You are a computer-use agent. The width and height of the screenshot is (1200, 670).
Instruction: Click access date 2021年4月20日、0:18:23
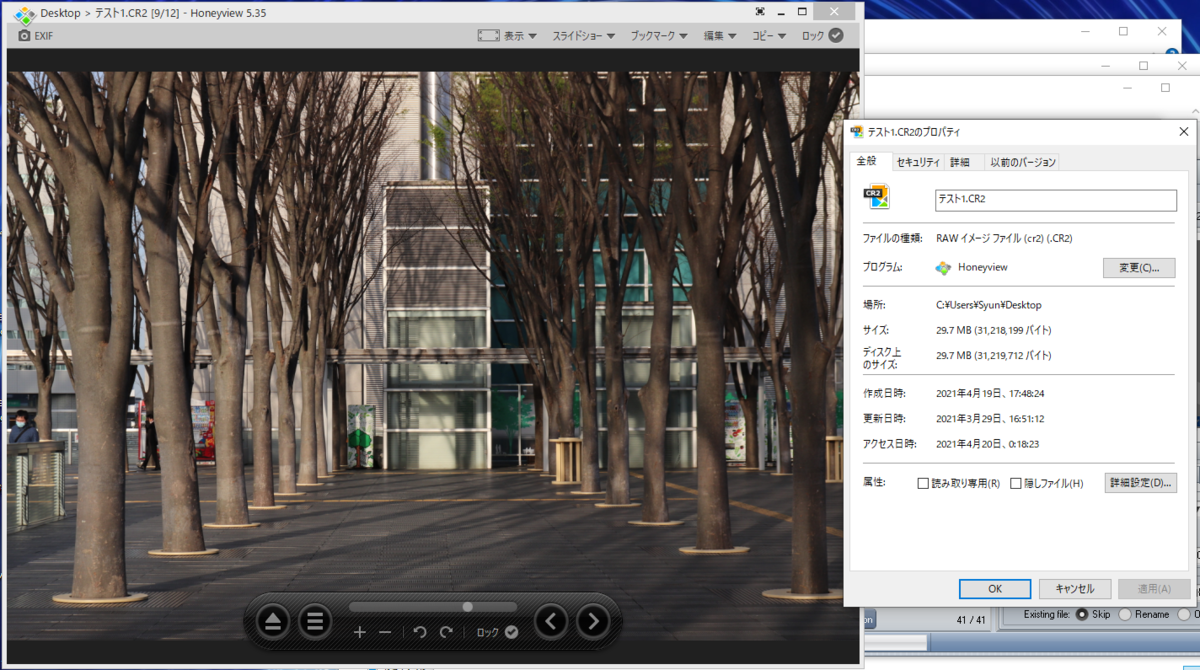[986, 443]
